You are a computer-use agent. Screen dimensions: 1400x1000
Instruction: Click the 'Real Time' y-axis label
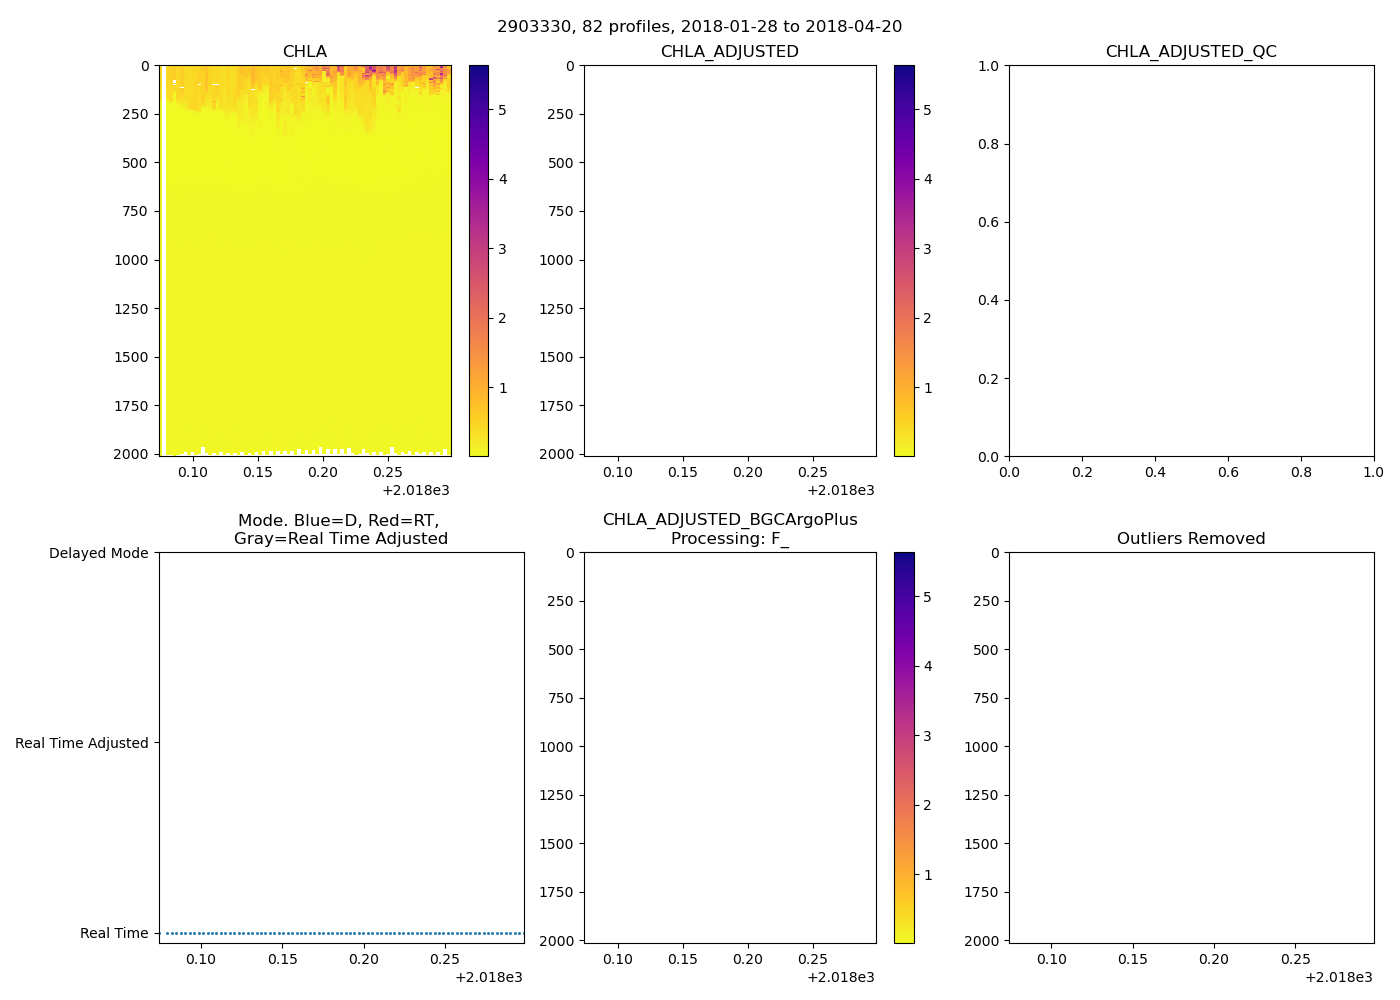pyautogui.click(x=114, y=933)
